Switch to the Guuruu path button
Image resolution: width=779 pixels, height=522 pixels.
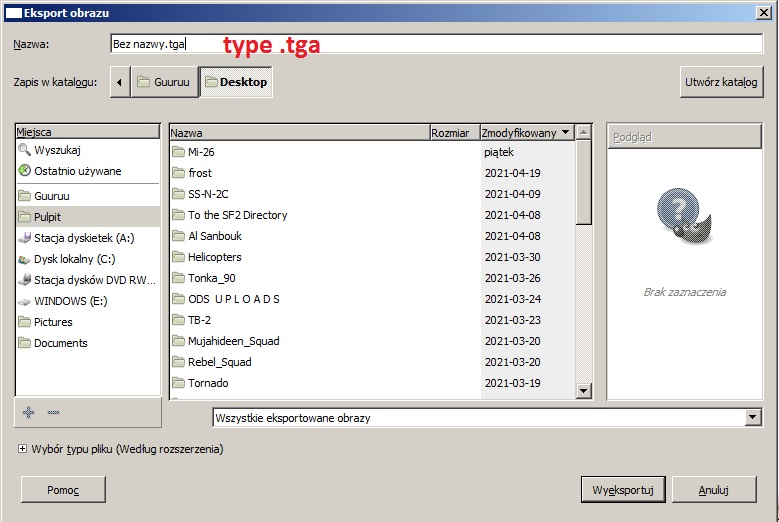point(164,82)
